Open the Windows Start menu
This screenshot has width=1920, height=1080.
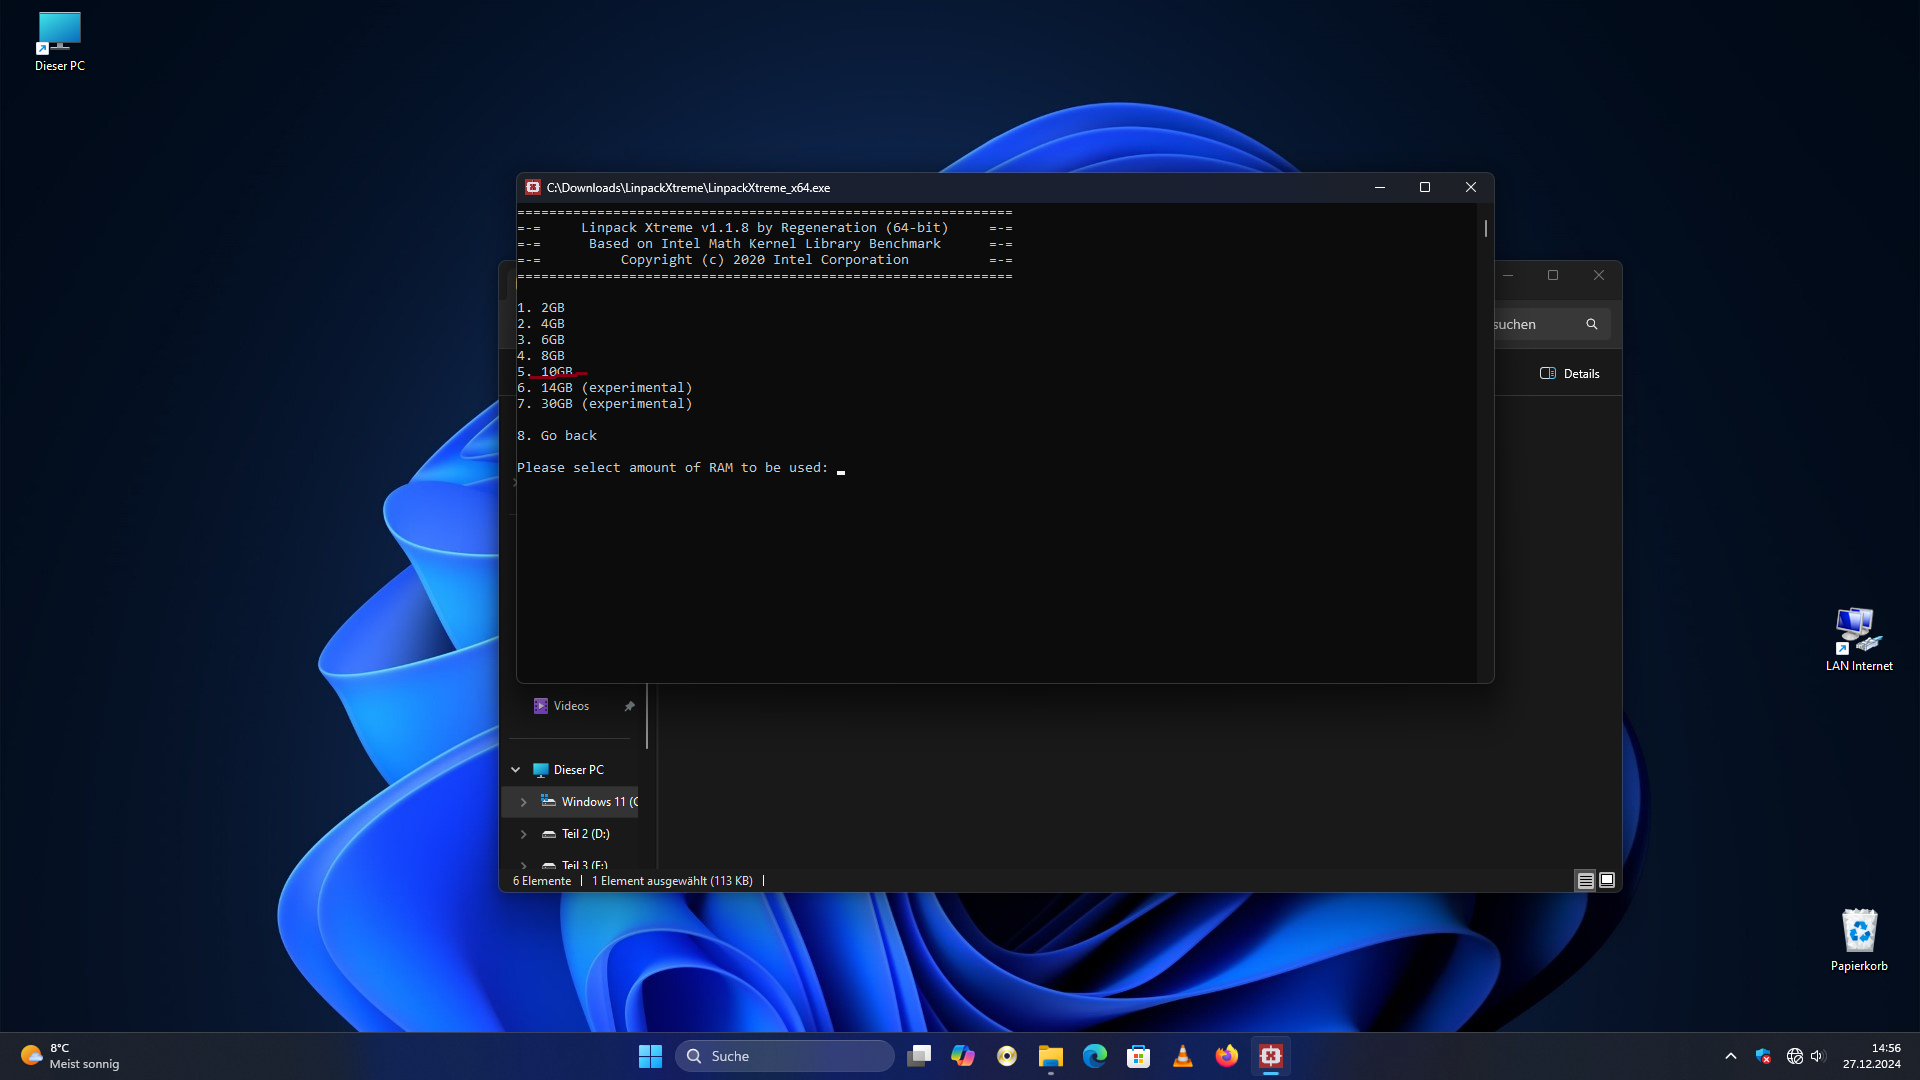(x=650, y=1056)
